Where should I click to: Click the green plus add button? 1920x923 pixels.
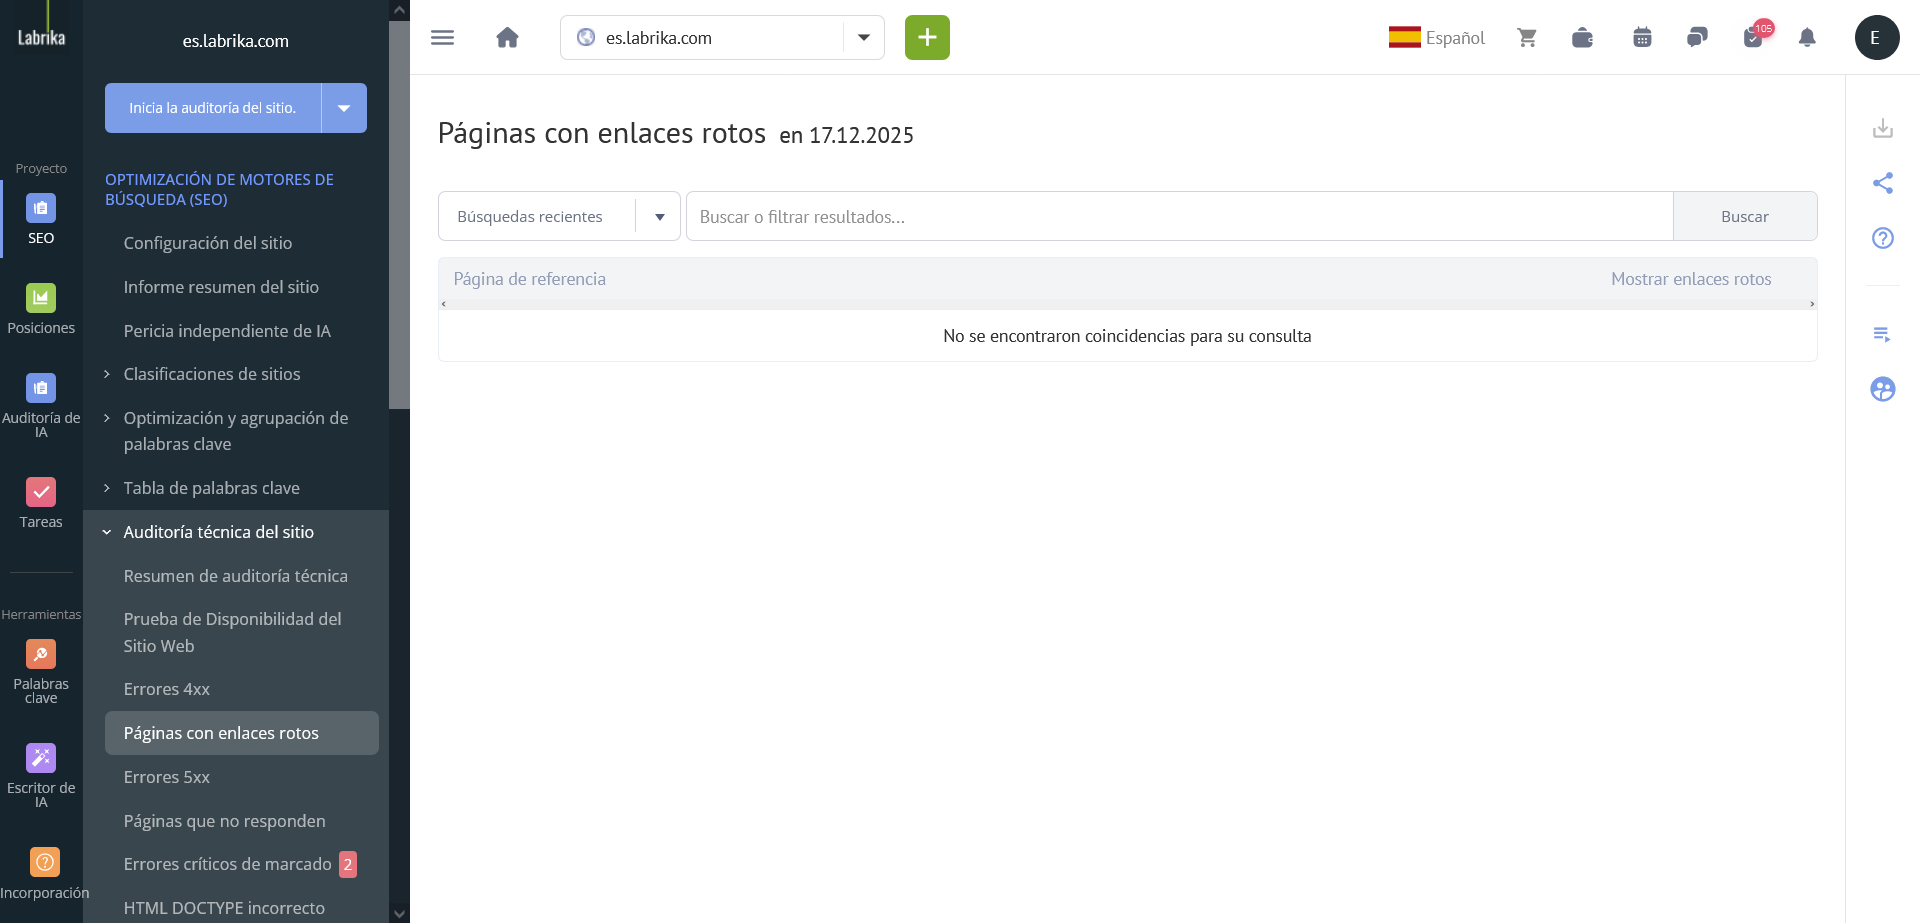point(927,38)
